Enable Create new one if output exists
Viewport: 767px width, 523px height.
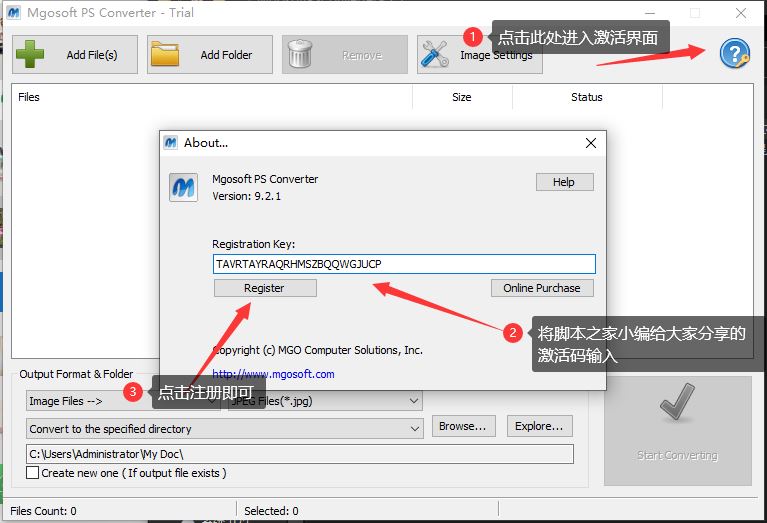(33, 473)
